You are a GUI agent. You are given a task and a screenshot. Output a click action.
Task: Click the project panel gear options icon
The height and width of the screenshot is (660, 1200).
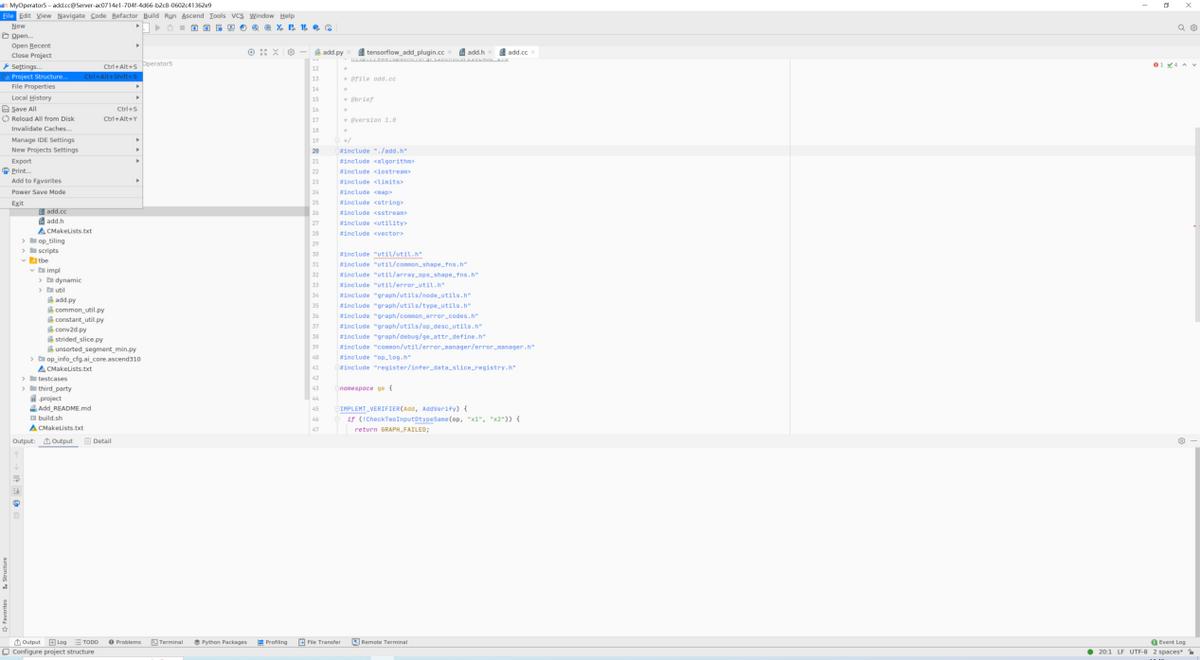[x=291, y=52]
